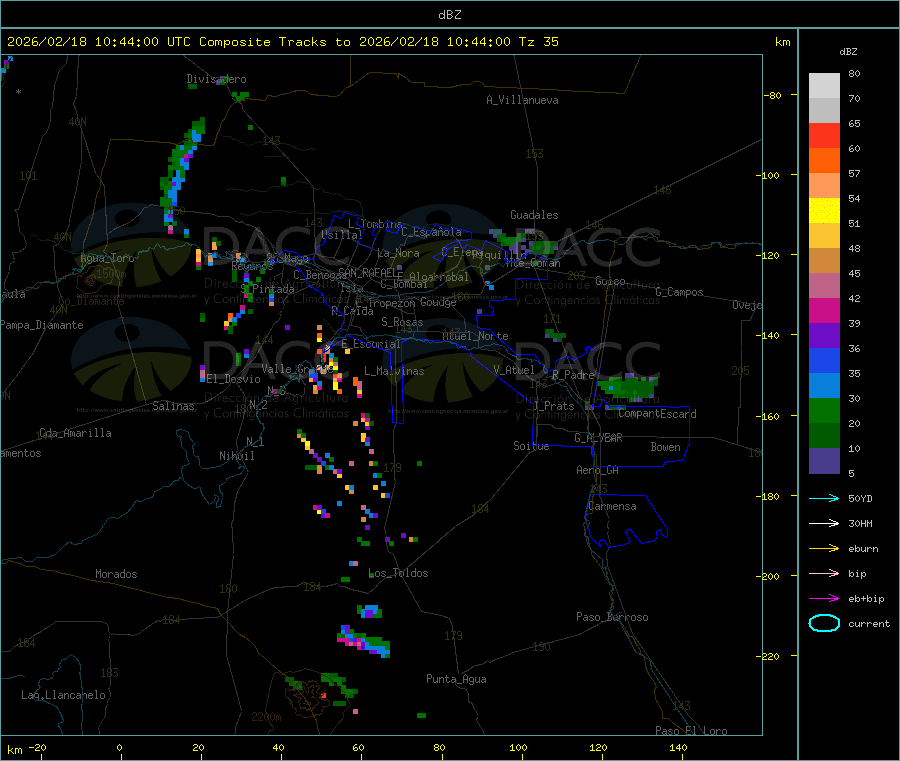Screen dimensions: 900x761
Task: Click the 'Morados' place label
Action: click(116, 574)
